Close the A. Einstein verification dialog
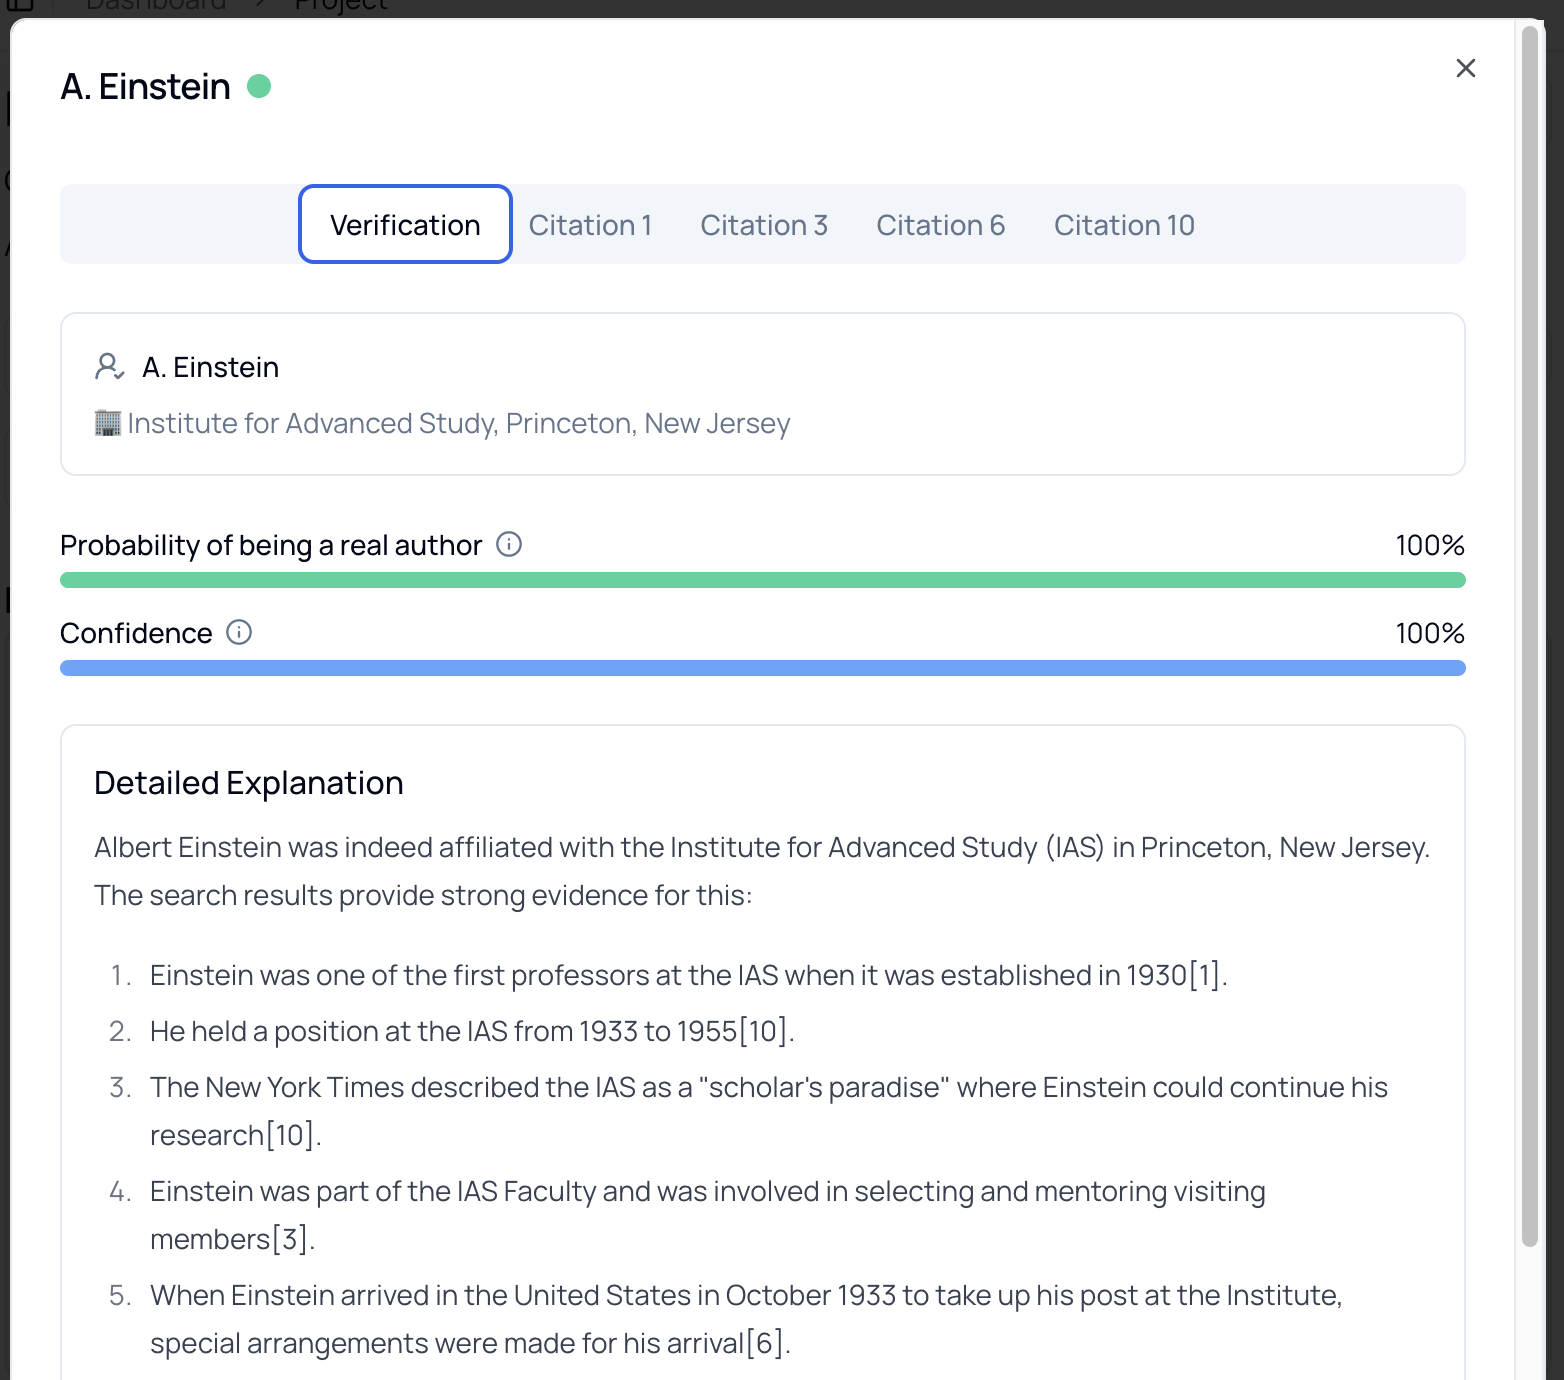The image size is (1564, 1380). point(1465,68)
